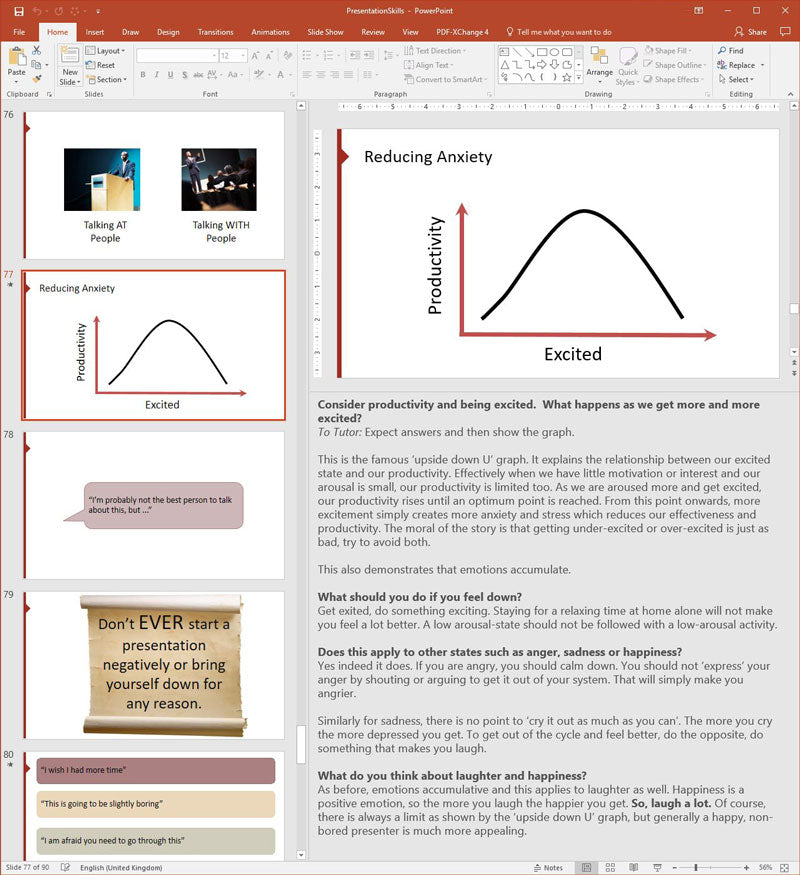Viewport: 800px width, 875px height.
Task: Toggle center text alignment
Action: click(x=321, y=74)
